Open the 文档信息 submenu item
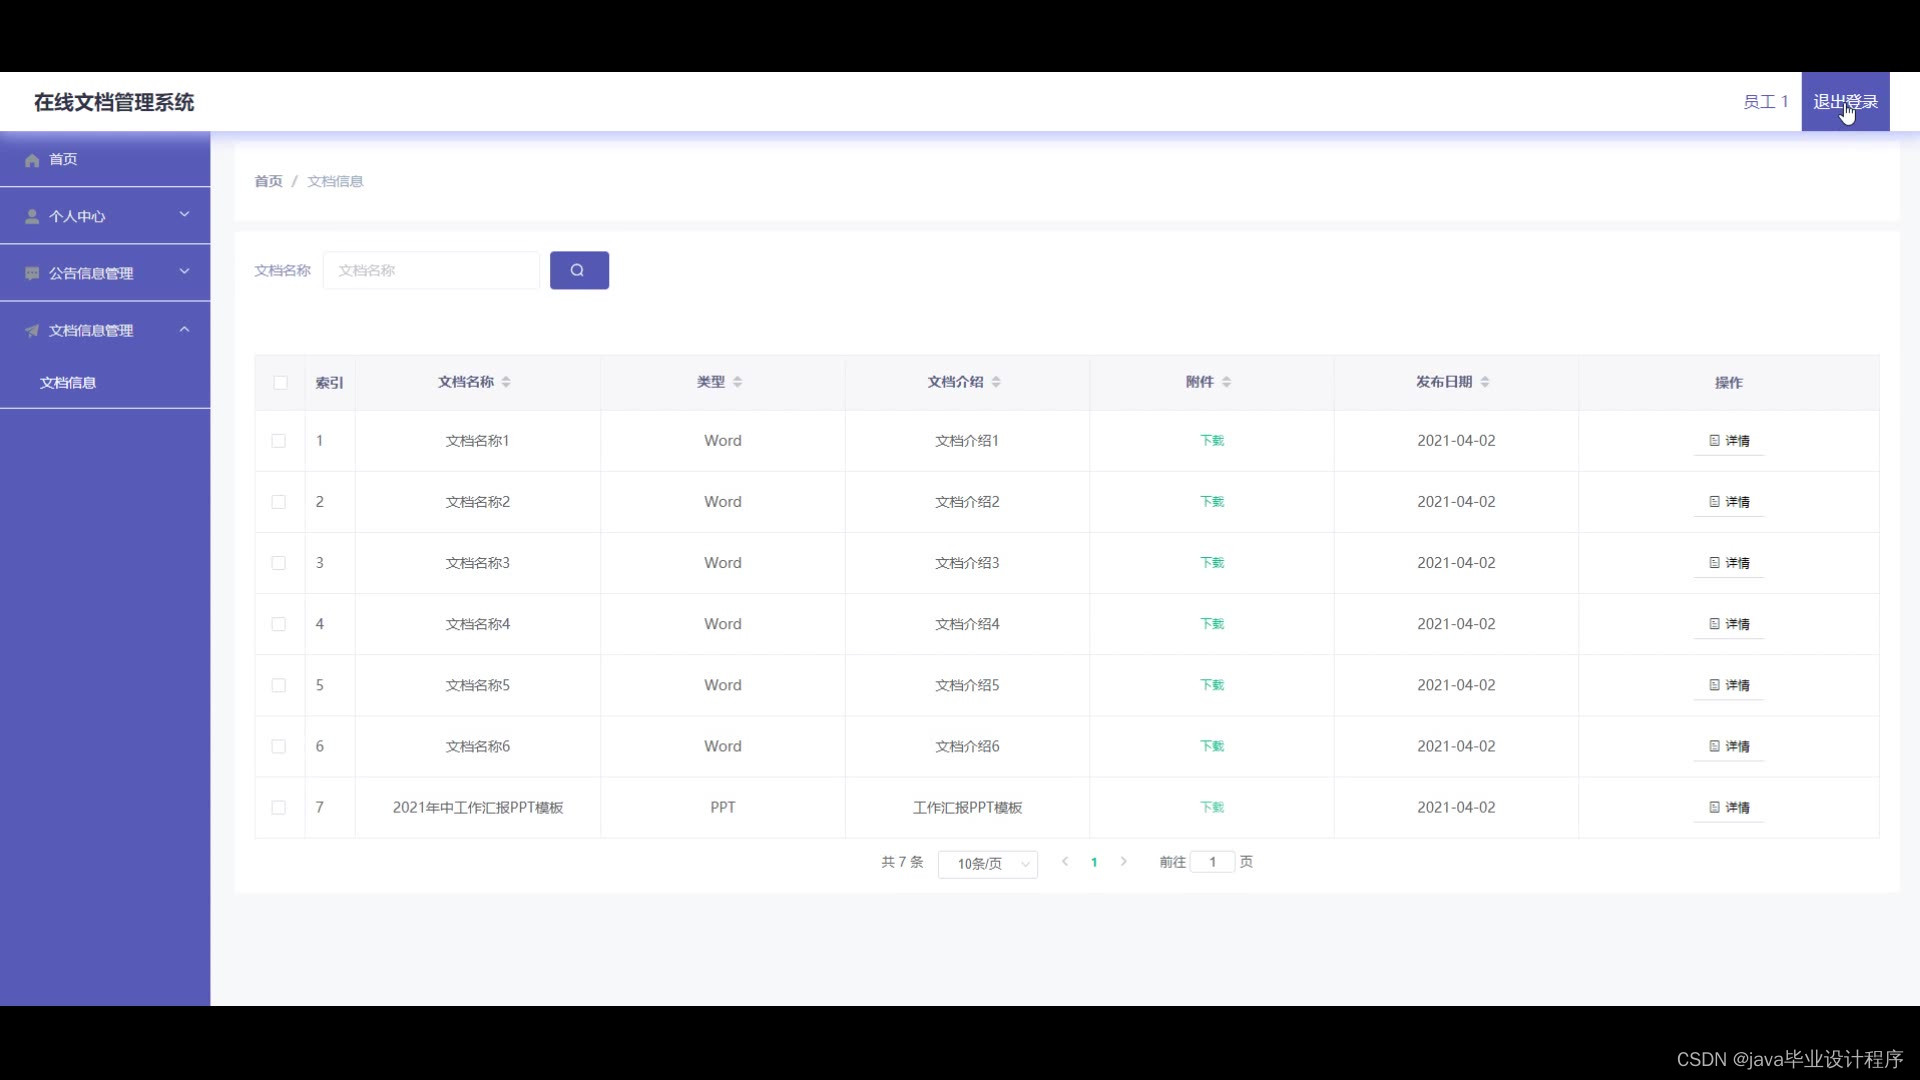The image size is (1920, 1080). click(68, 383)
